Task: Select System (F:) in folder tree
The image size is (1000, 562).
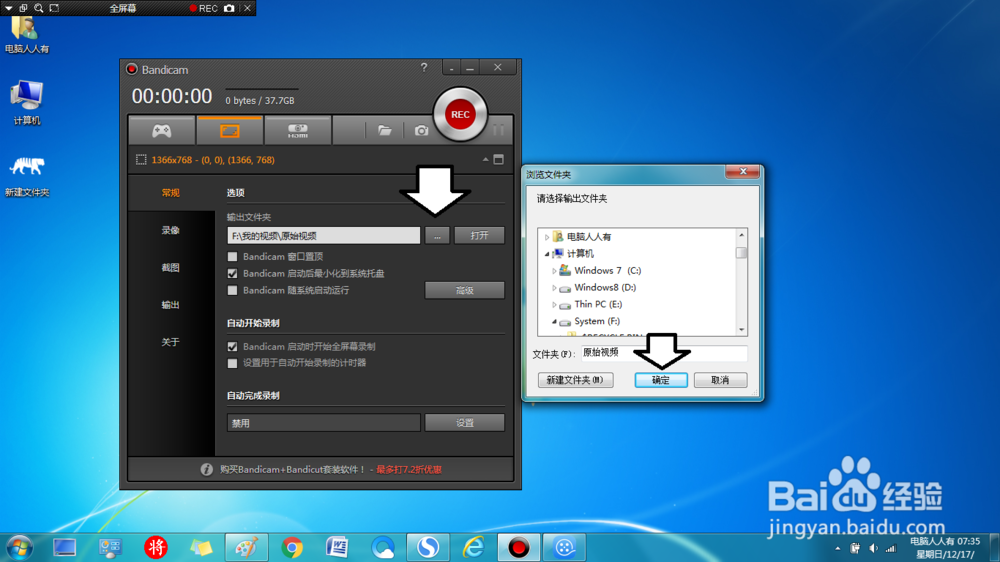Action: click(x=596, y=322)
